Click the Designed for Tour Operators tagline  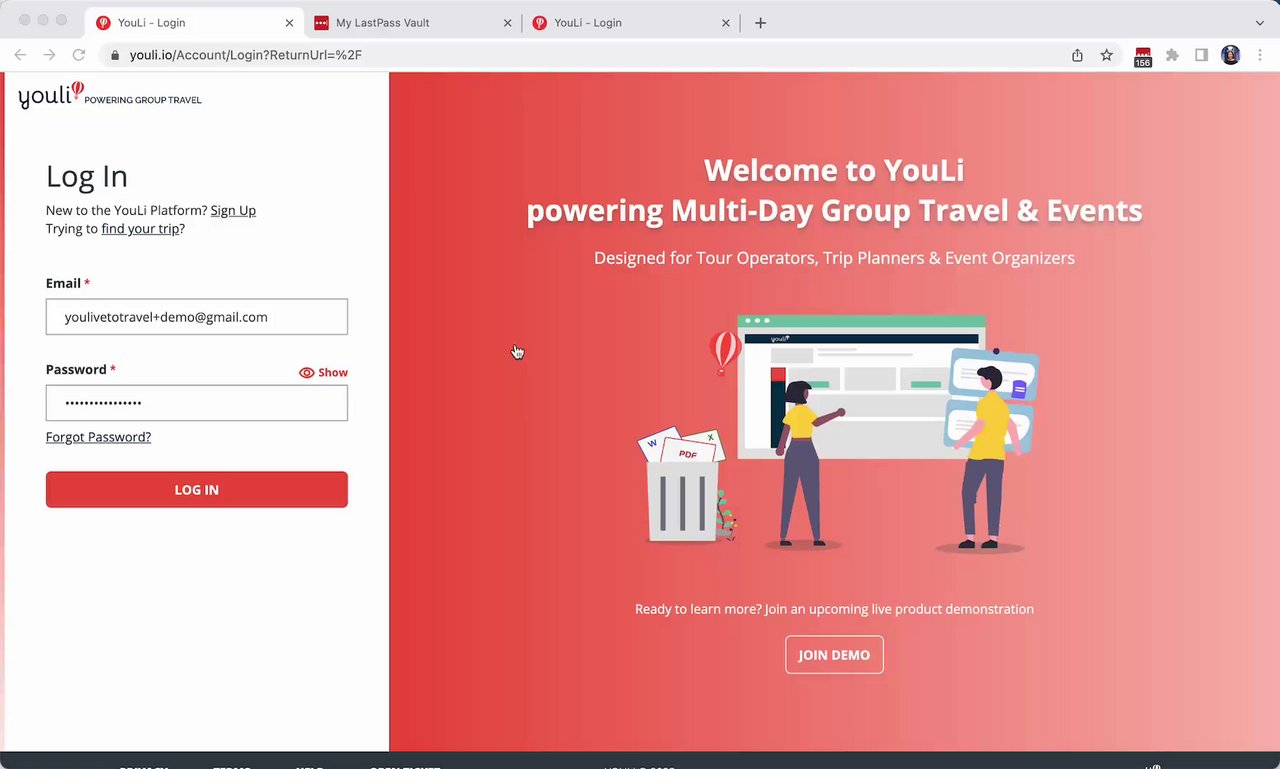coord(834,258)
